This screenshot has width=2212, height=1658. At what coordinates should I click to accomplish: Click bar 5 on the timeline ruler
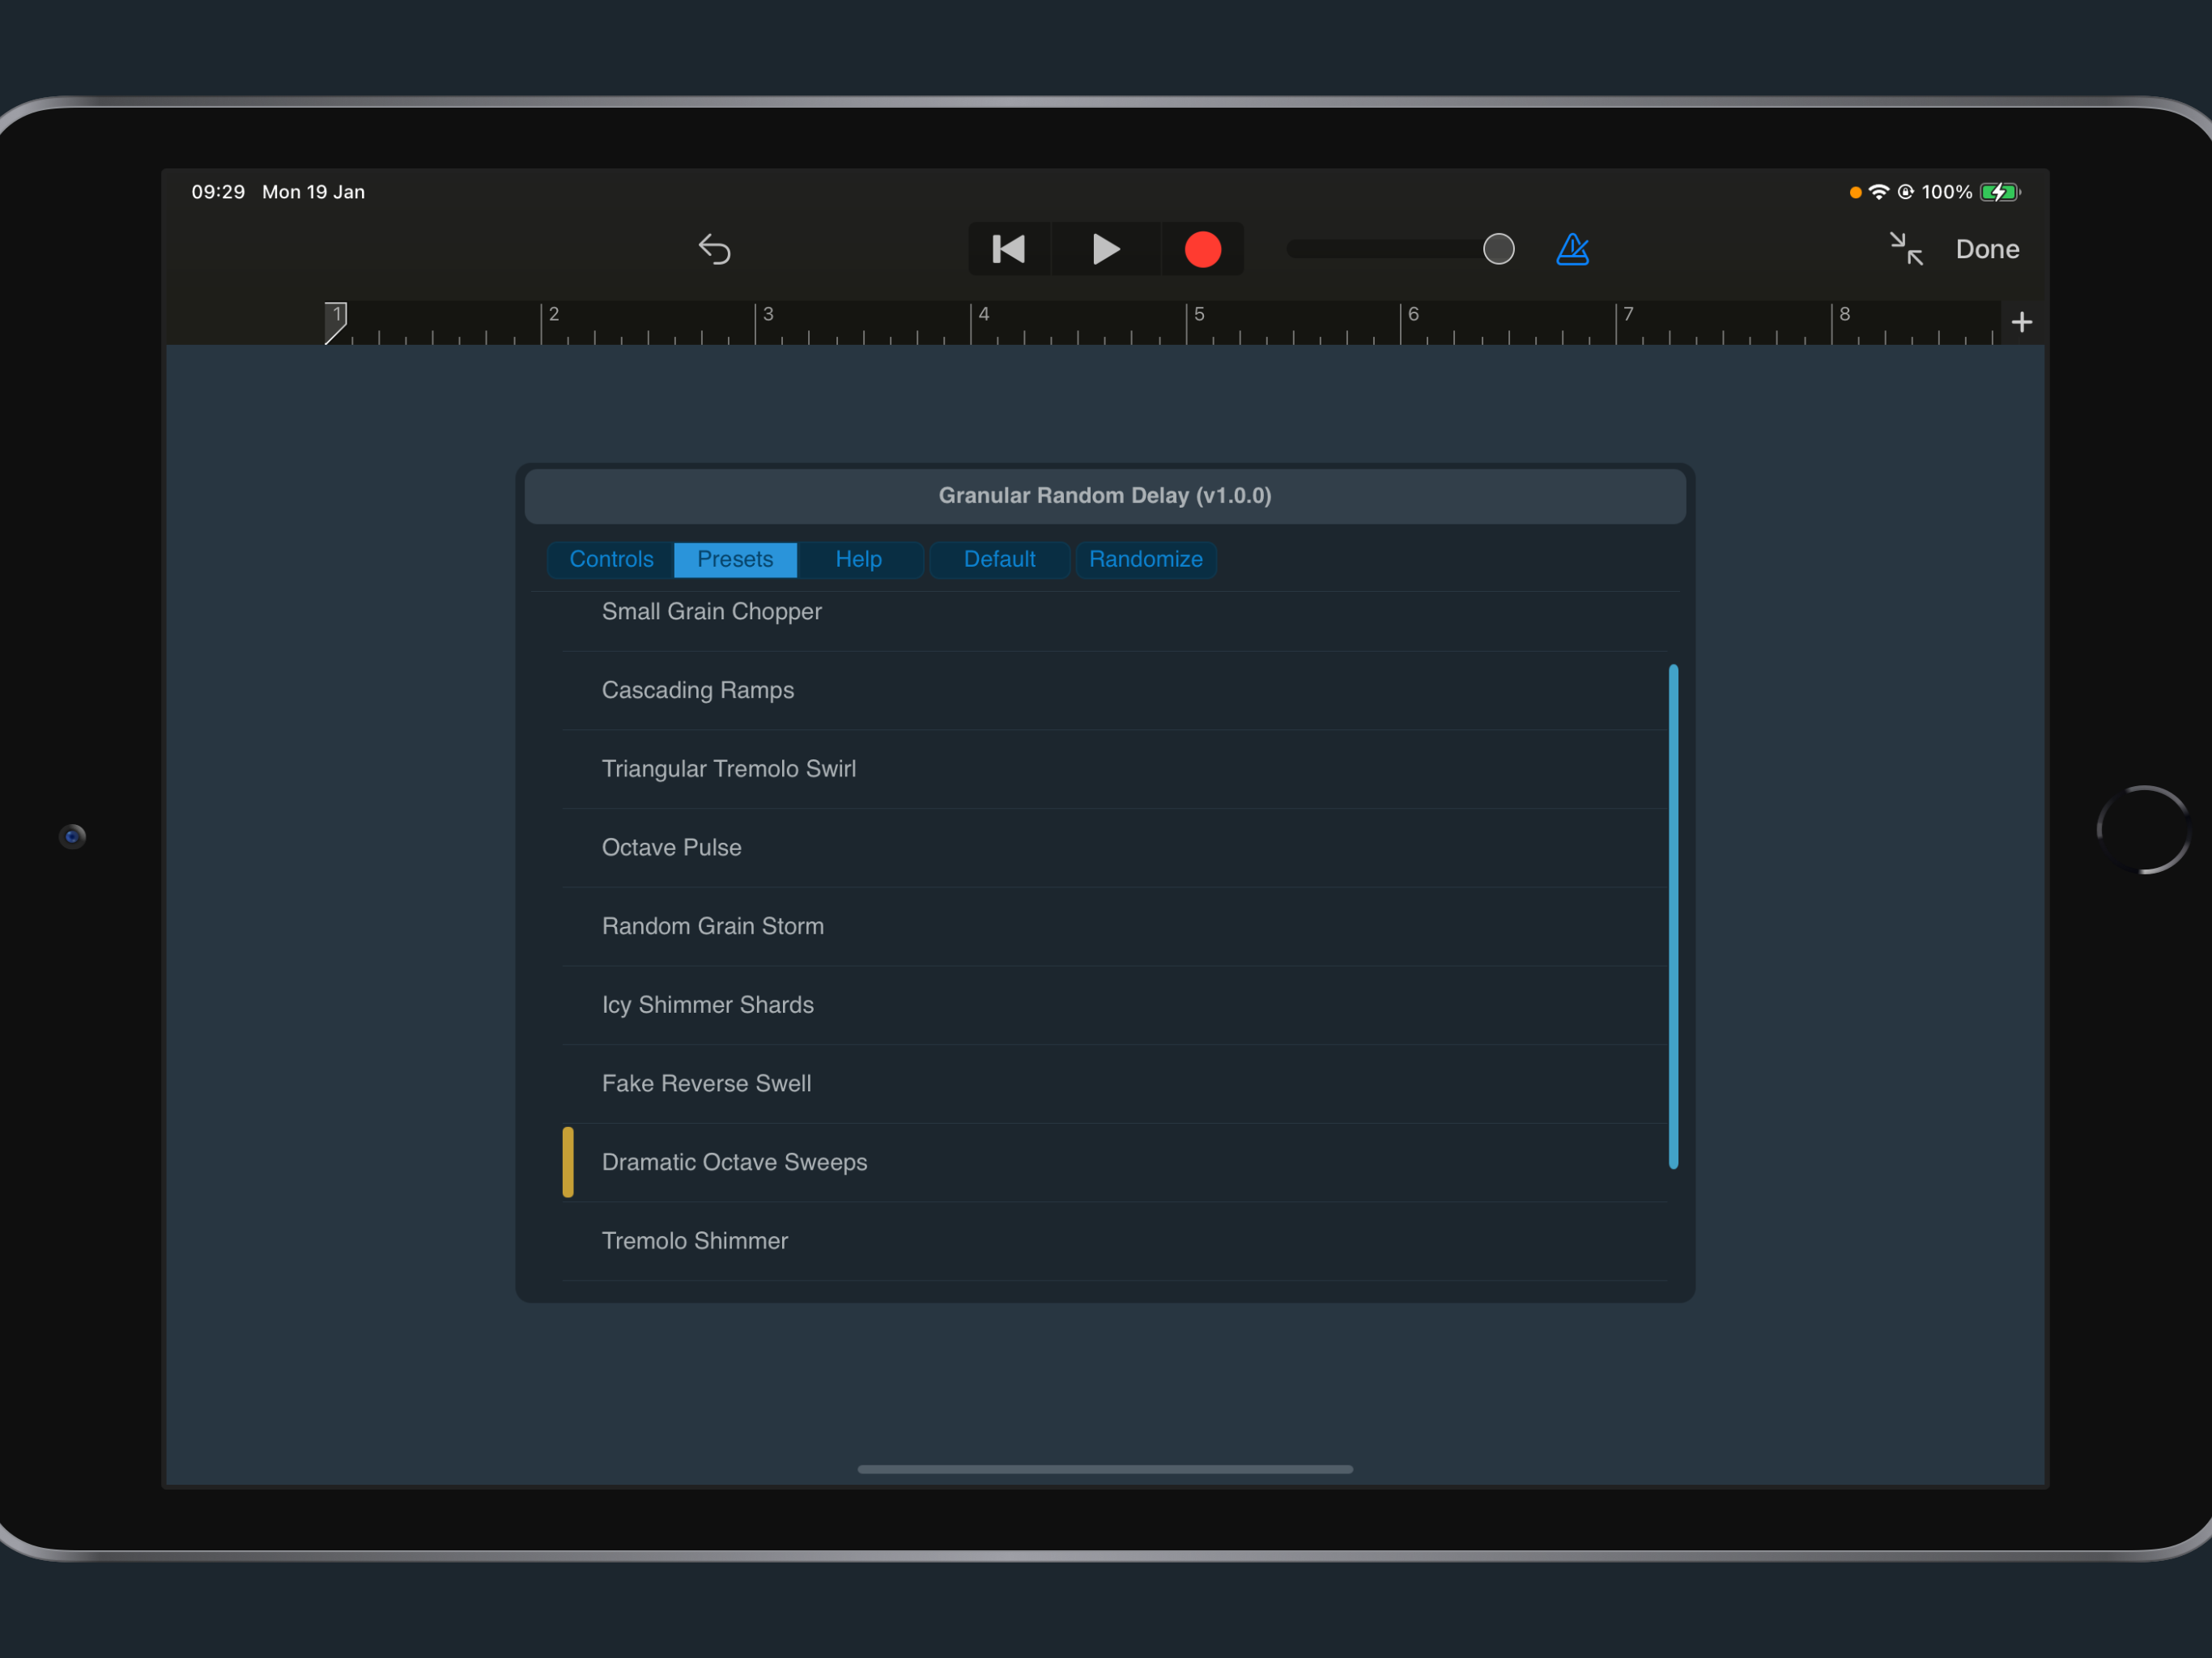pyautogui.click(x=1199, y=314)
